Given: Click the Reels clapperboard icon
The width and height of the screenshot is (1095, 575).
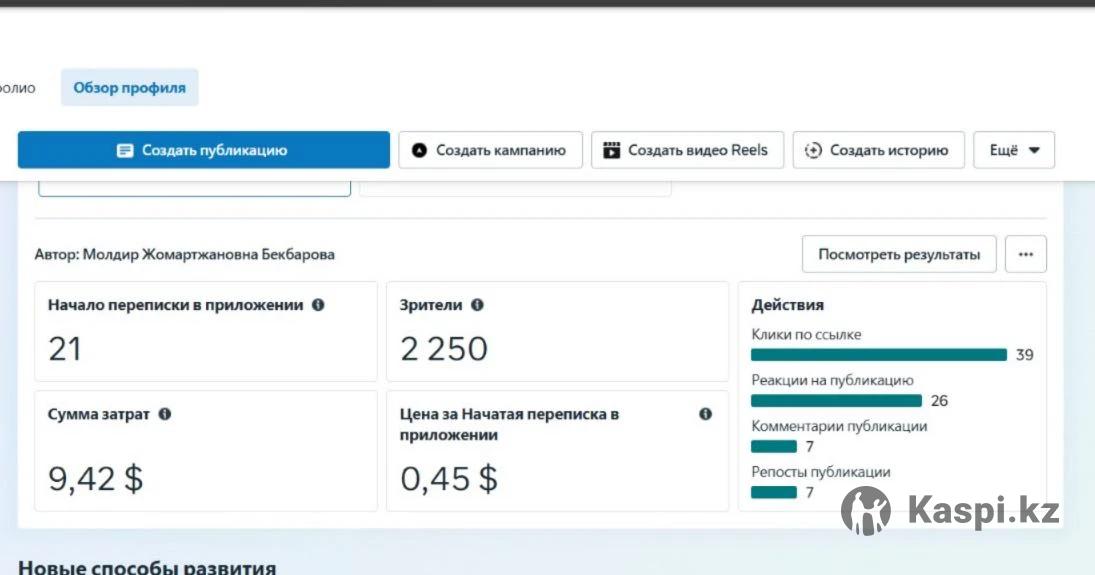Looking at the screenshot, I should coord(612,150).
